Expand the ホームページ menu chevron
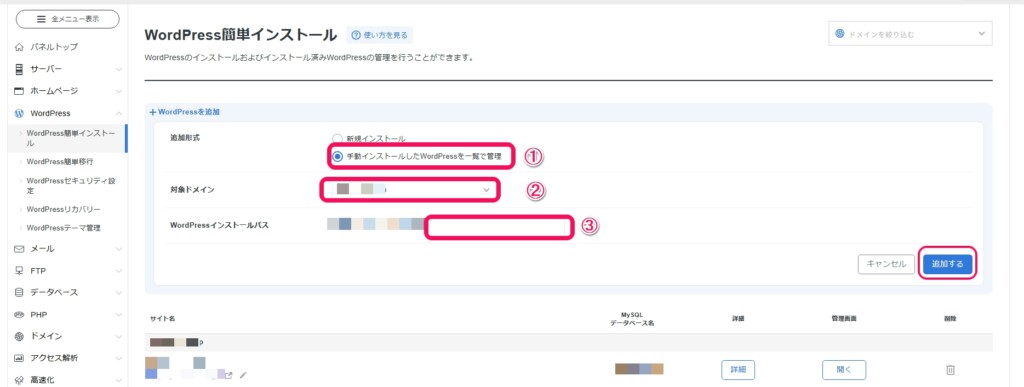This screenshot has width=1024, height=387. click(118, 91)
